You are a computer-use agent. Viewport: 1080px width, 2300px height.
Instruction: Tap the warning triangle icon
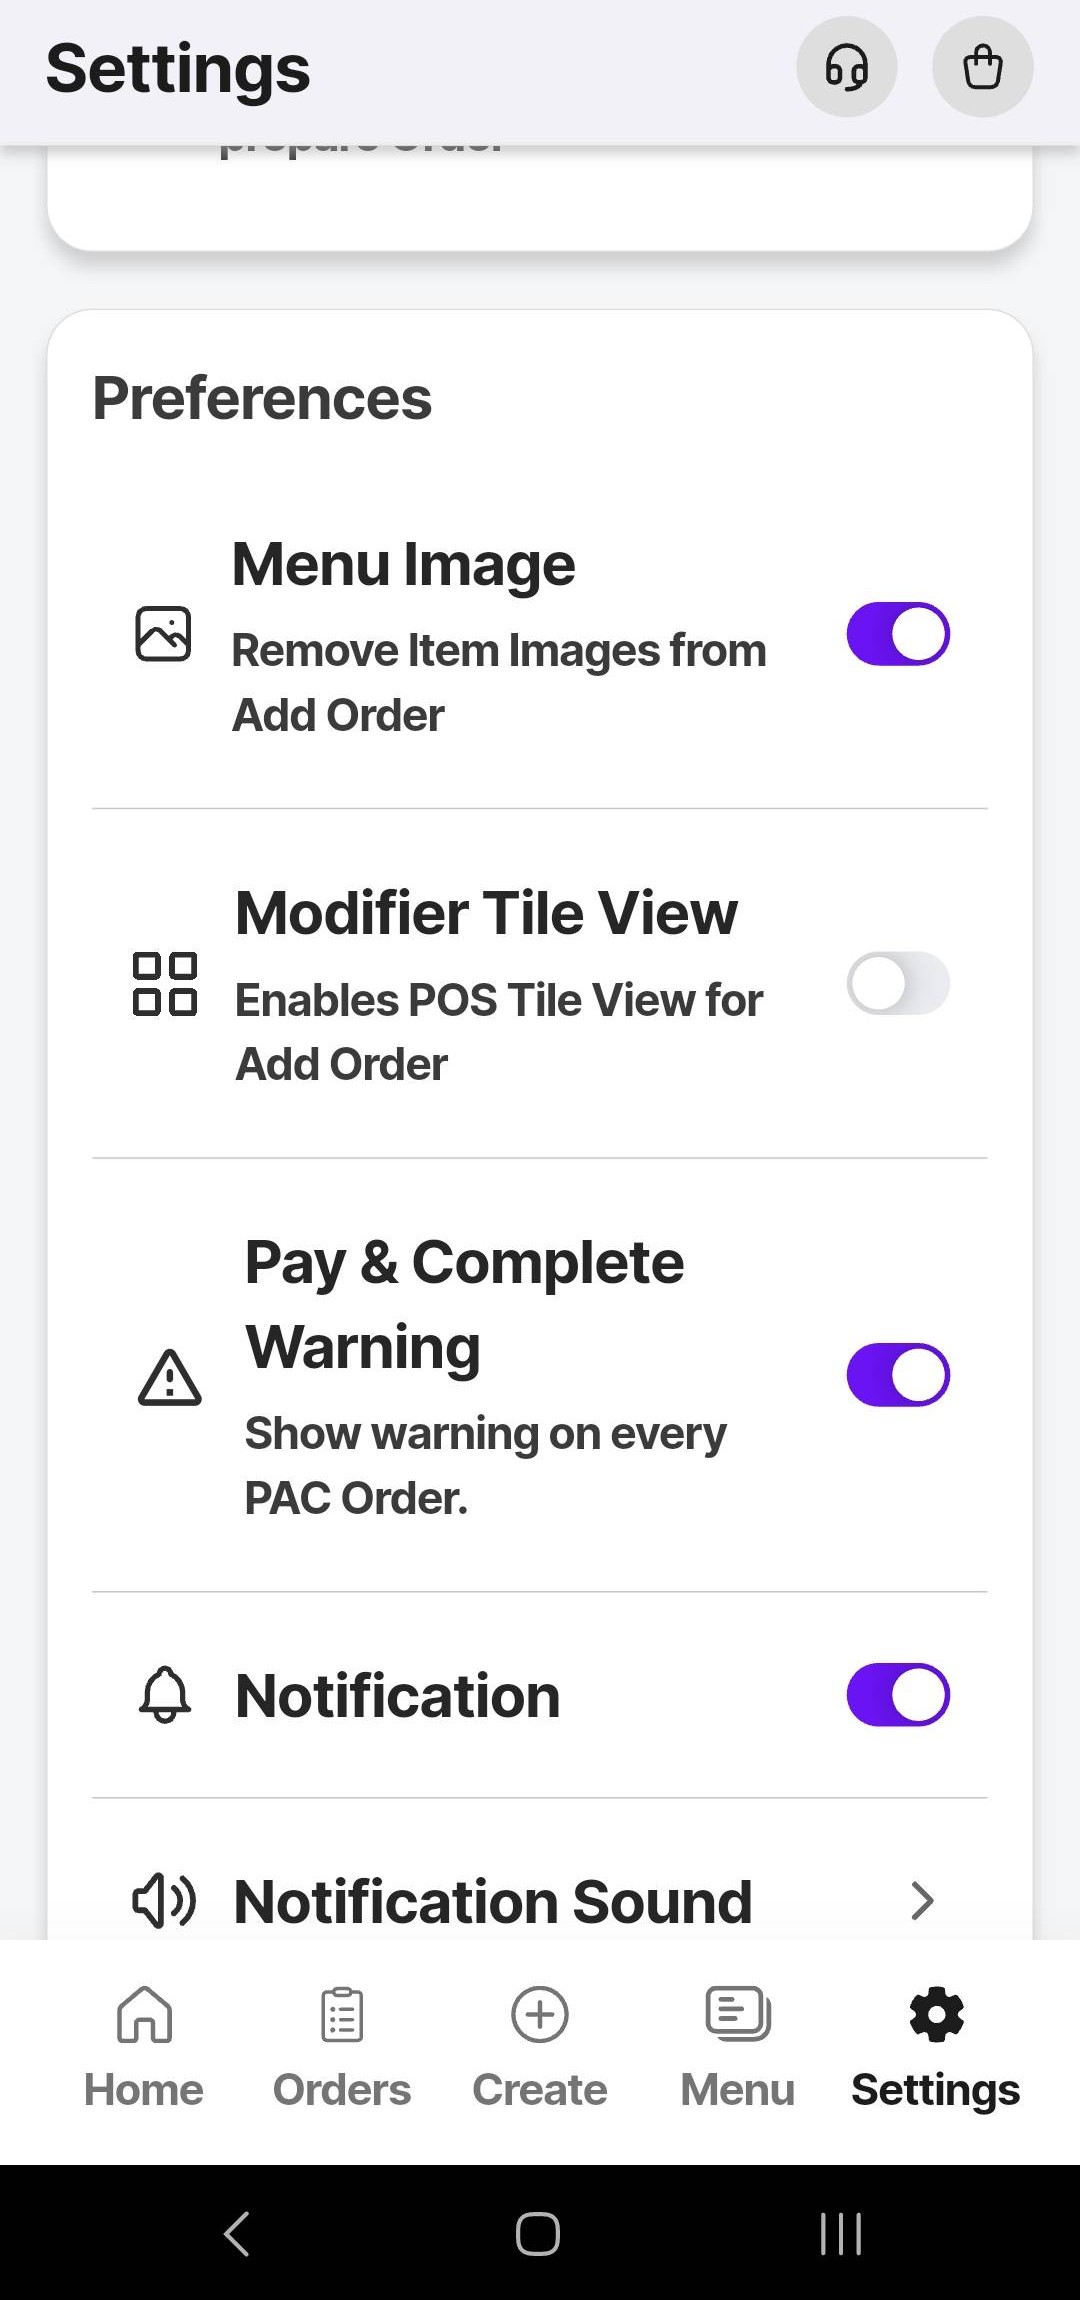[169, 1378]
